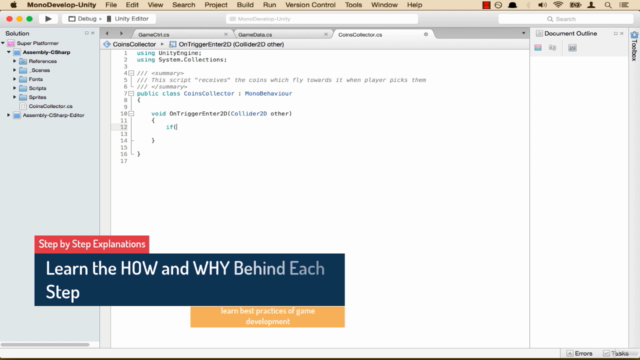Open the Edit menu
Viewport: 640px width, 360px height.
coord(132,5)
